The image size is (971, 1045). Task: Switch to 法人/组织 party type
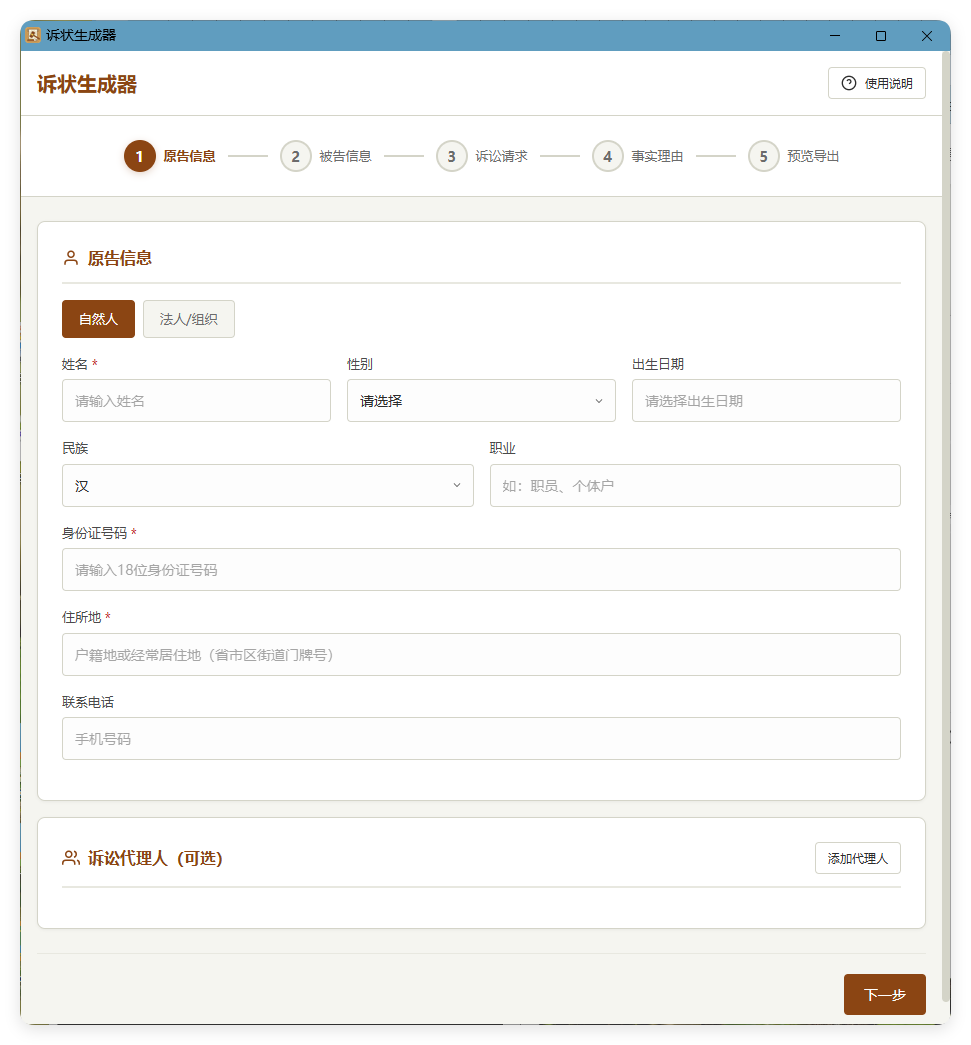click(188, 318)
